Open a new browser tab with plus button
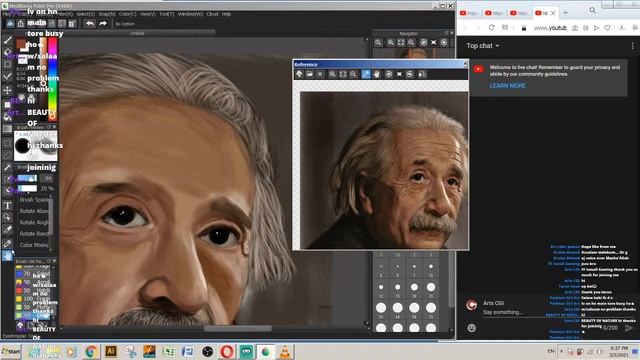640x360 pixels. pos(565,13)
